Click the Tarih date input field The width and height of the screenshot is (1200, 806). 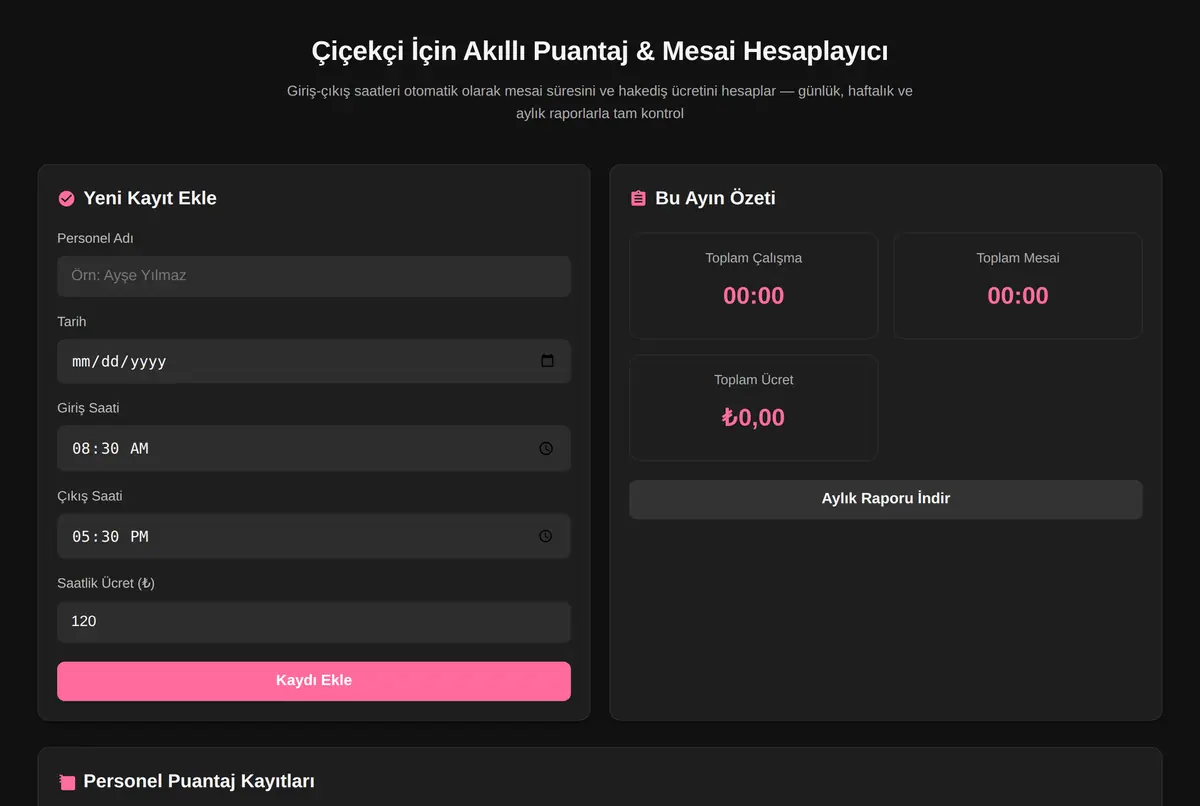coord(314,361)
